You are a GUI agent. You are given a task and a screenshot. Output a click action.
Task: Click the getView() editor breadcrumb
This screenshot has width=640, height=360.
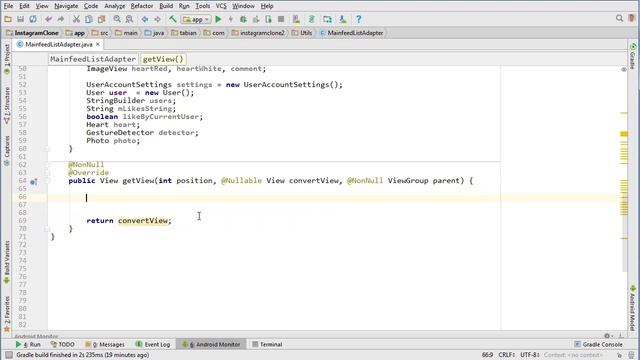pos(163,59)
